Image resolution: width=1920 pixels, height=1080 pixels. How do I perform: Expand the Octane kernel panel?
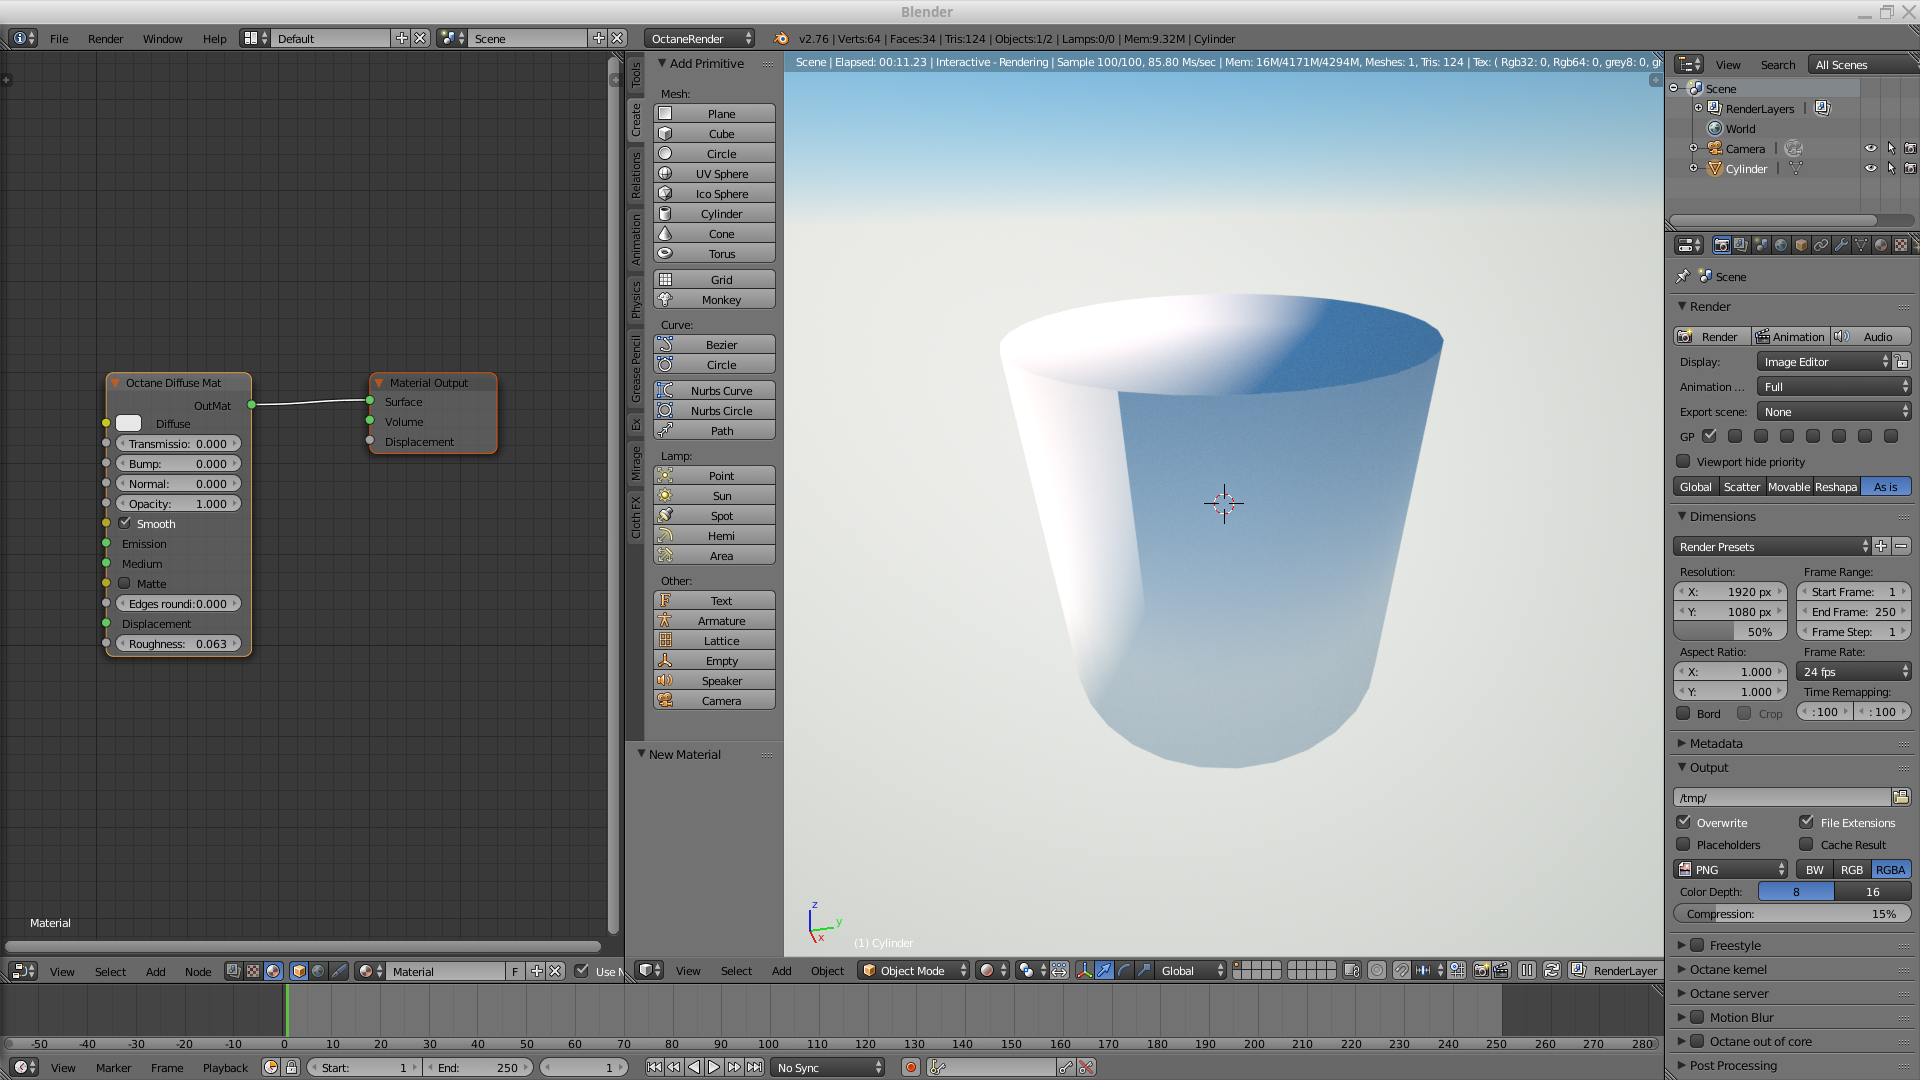click(x=1728, y=969)
